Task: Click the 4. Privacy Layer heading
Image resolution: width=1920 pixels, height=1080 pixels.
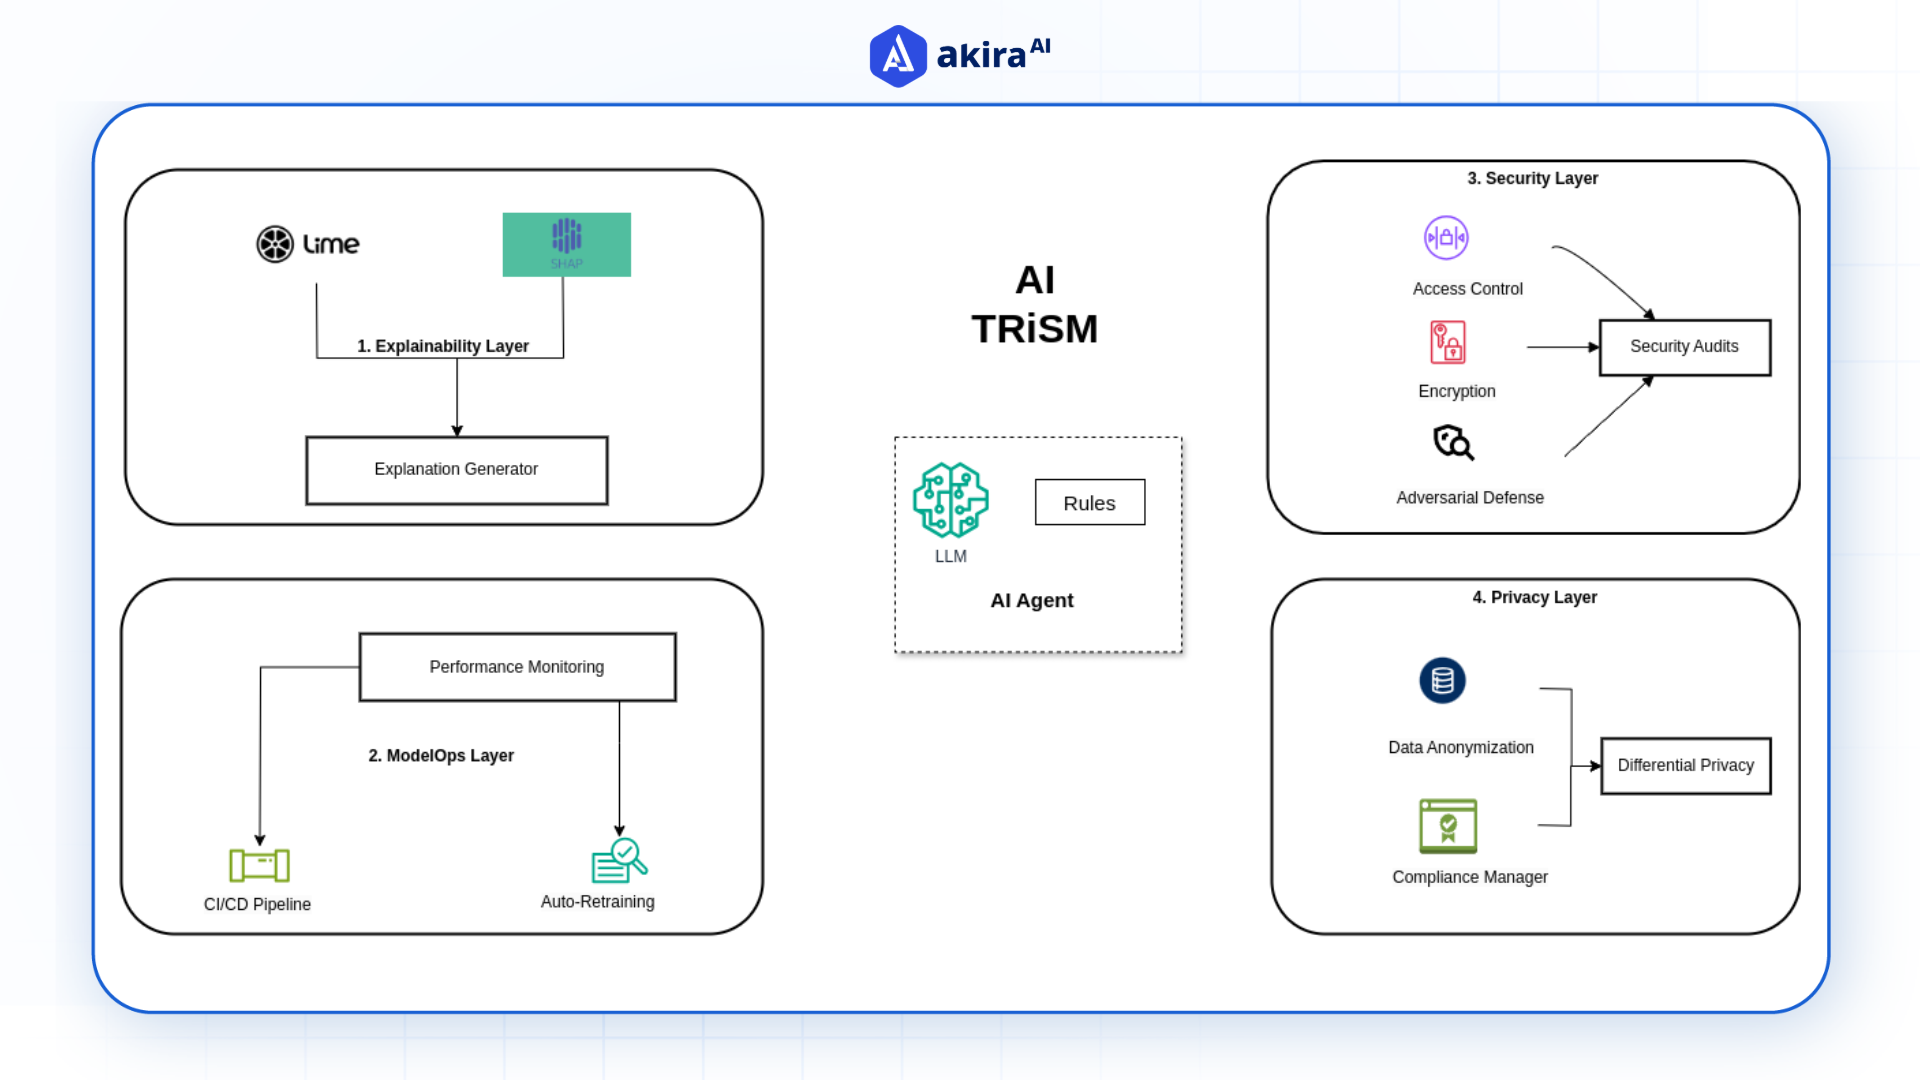Action: tap(1534, 597)
